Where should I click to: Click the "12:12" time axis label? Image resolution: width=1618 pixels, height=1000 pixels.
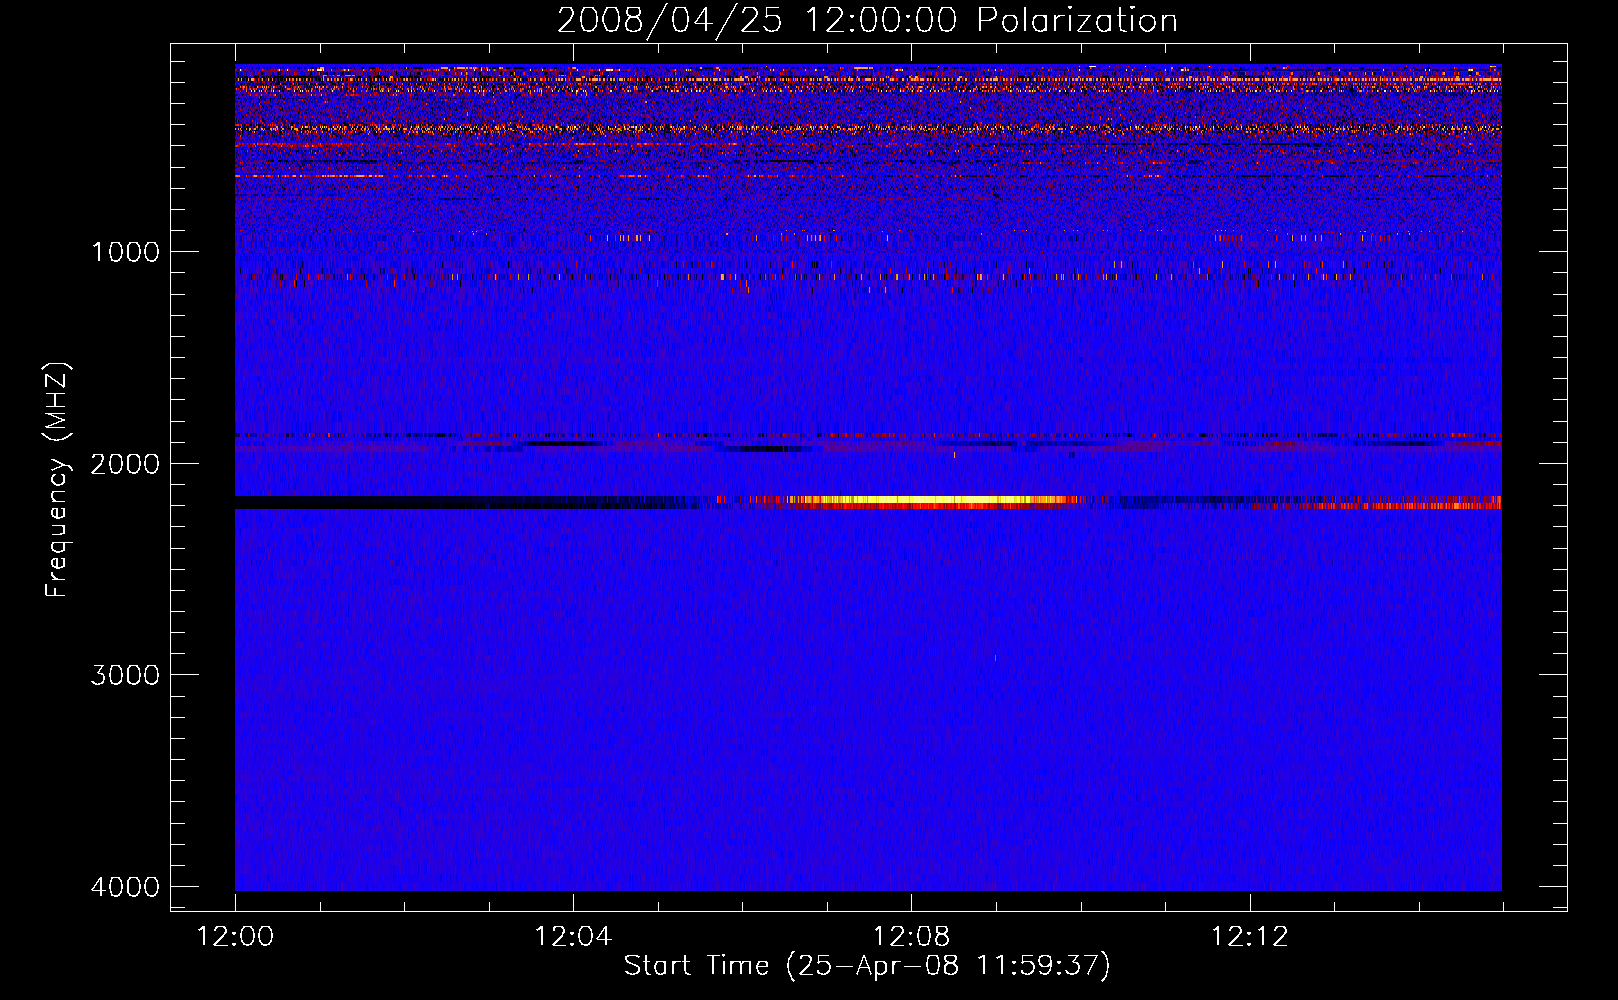pyautogui.click(x=1250, y=936)
